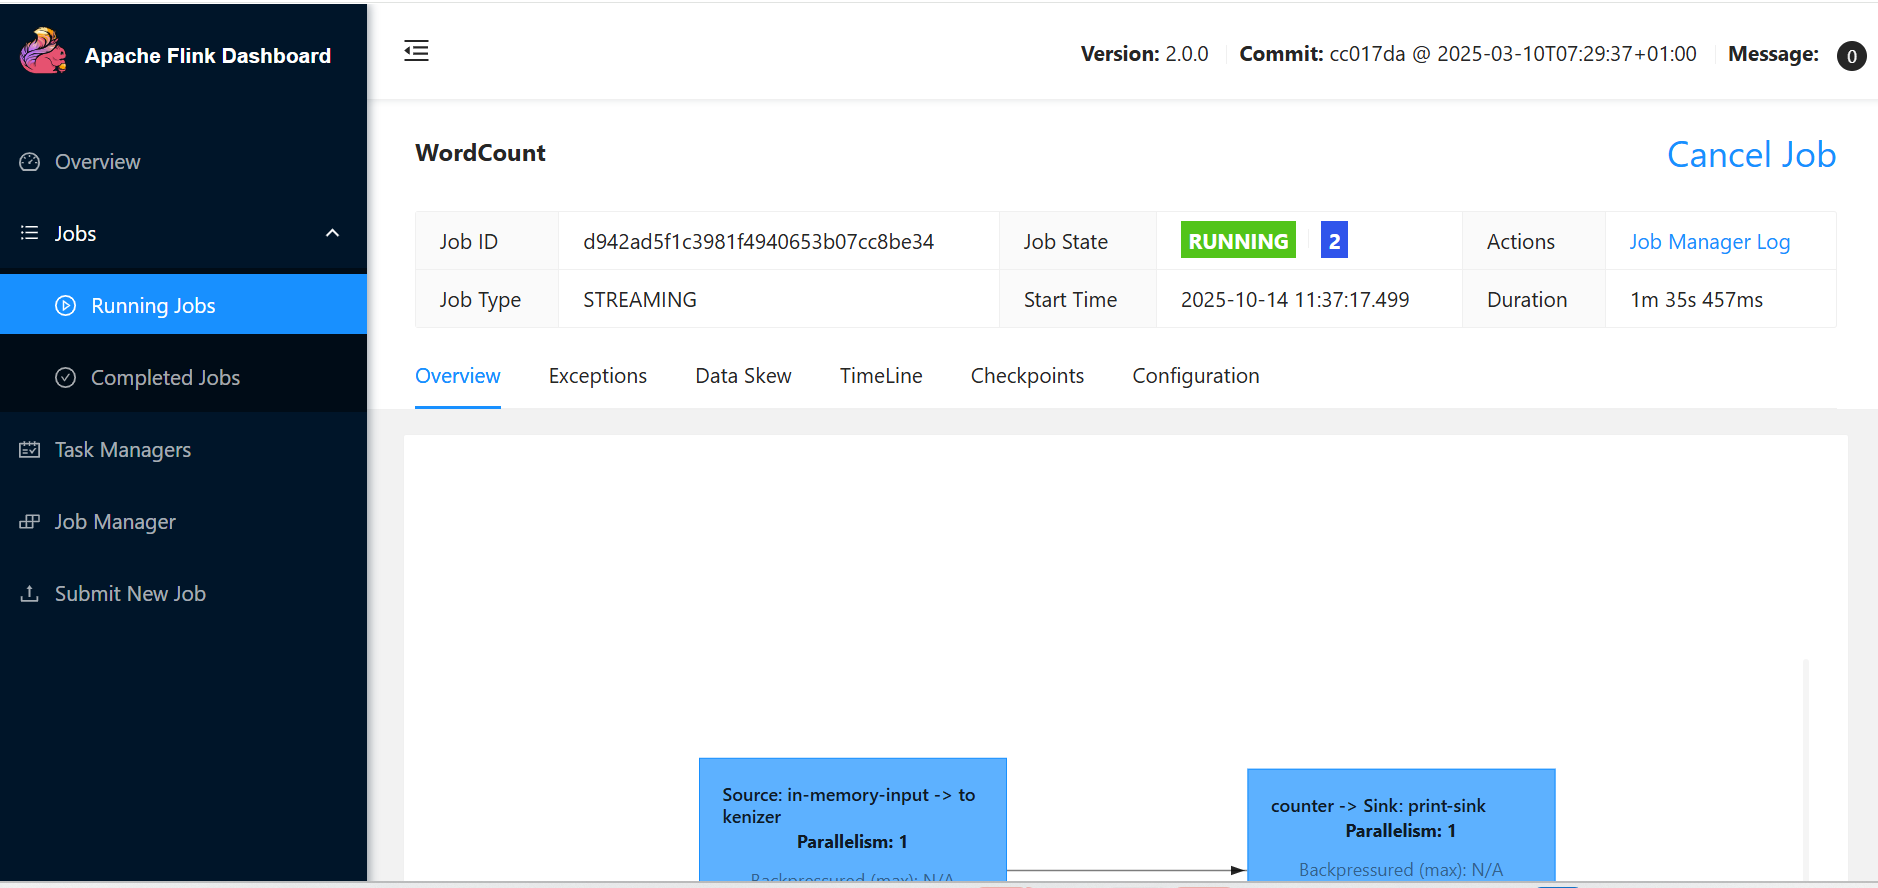
Task: Click the Start Time label cell
Action: pyautogui.click(x=1078, y=299)
